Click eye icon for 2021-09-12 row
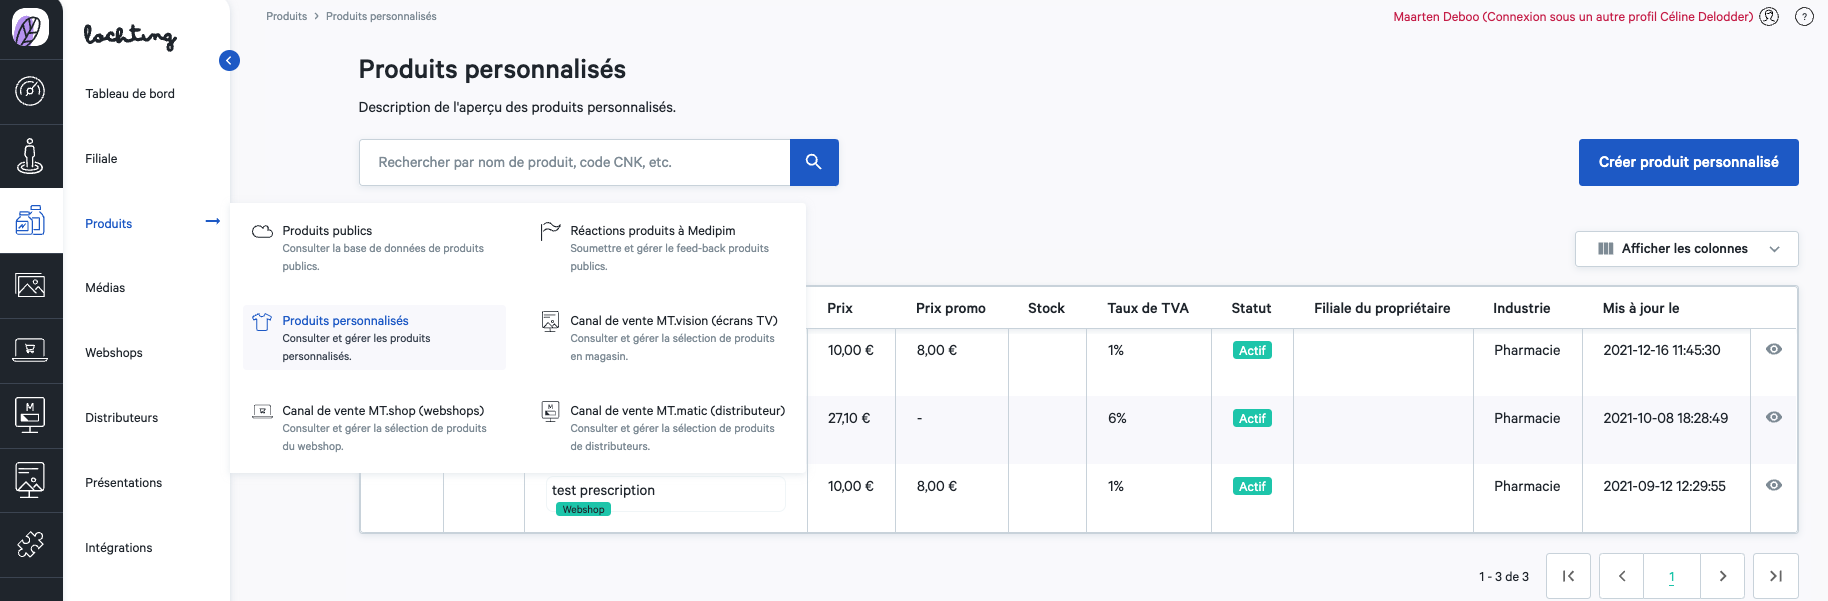The image size is (1828, 601). click(1773, 486)
